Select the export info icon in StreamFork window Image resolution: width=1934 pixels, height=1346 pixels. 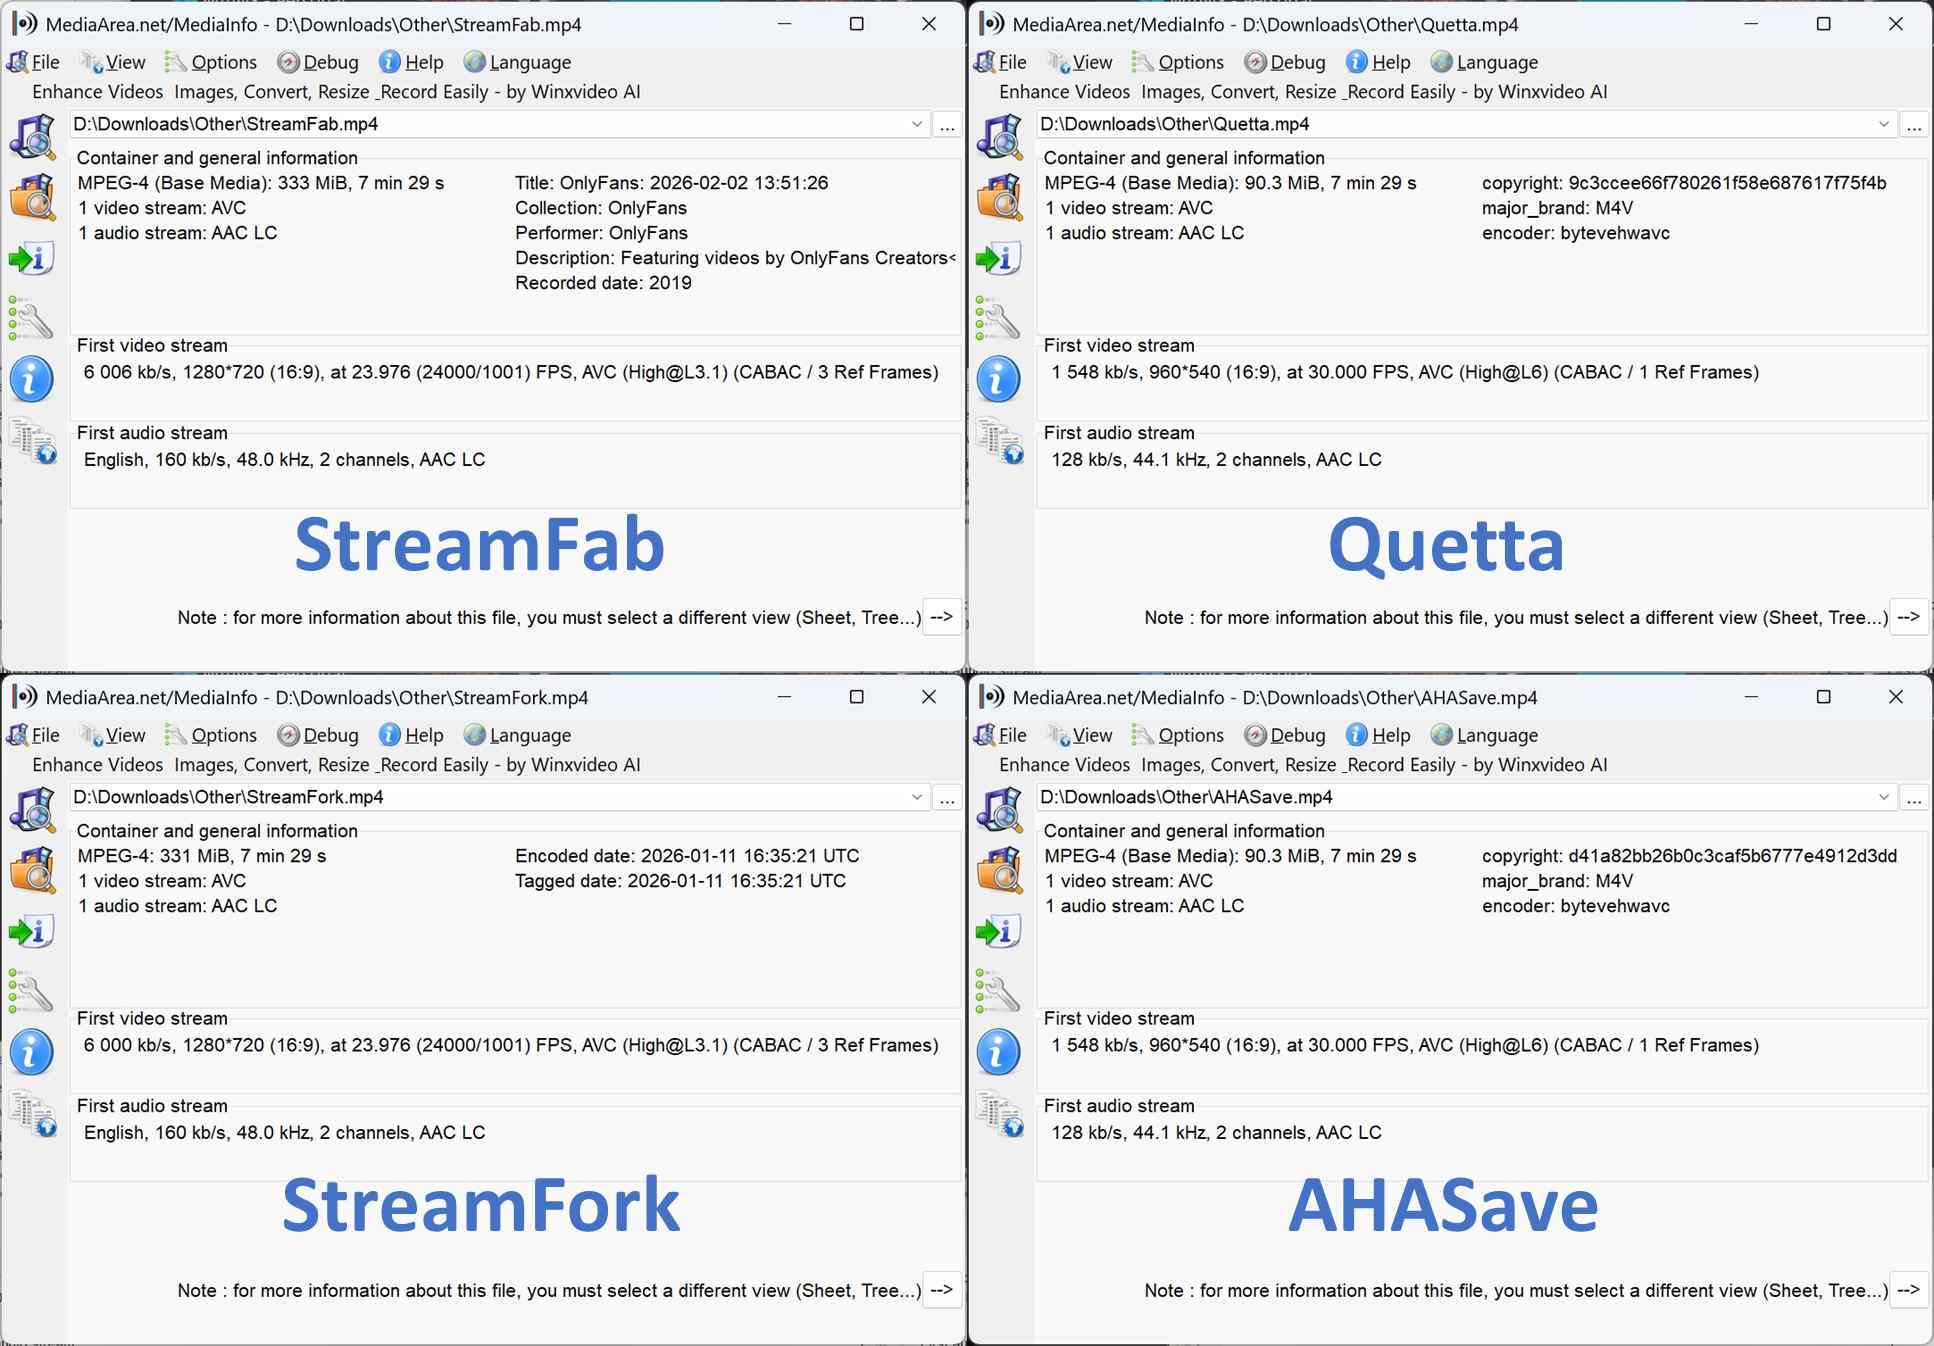[33, 931]
